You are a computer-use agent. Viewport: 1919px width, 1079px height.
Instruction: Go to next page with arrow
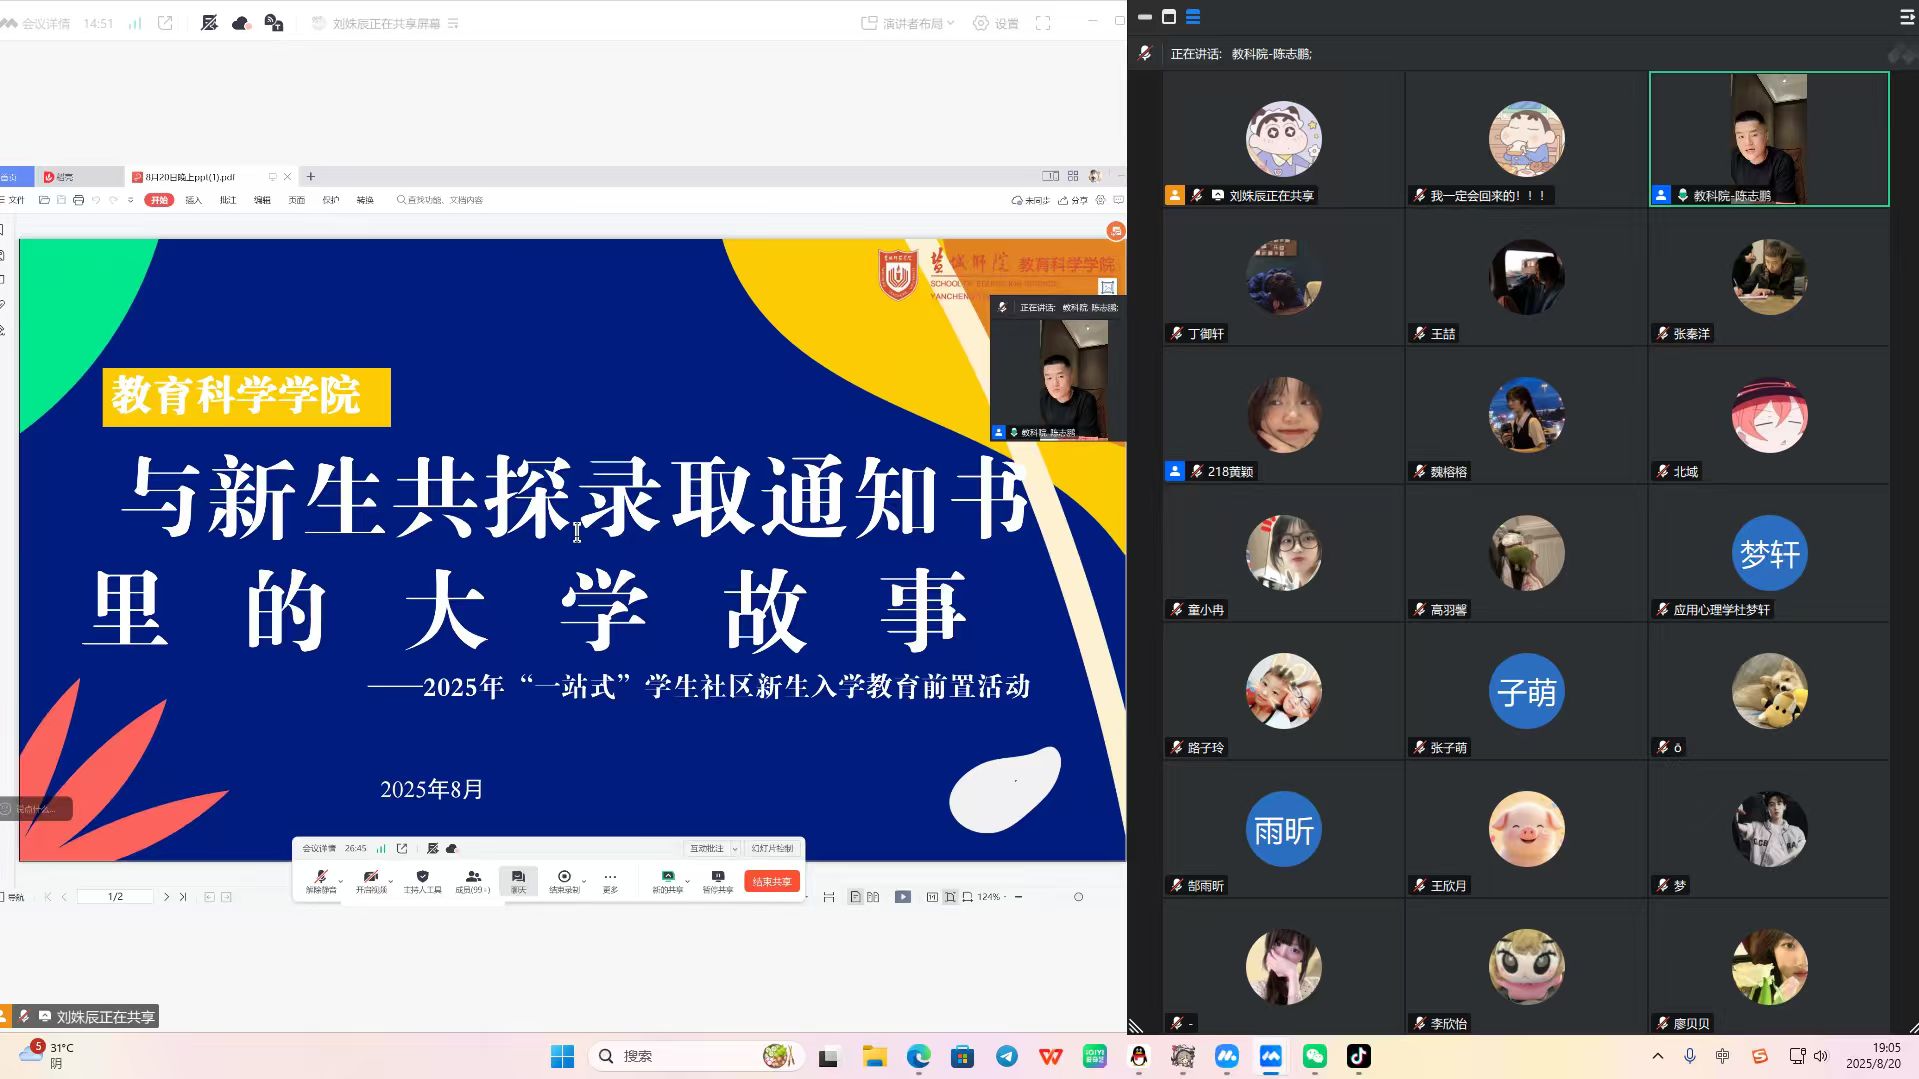166,897
